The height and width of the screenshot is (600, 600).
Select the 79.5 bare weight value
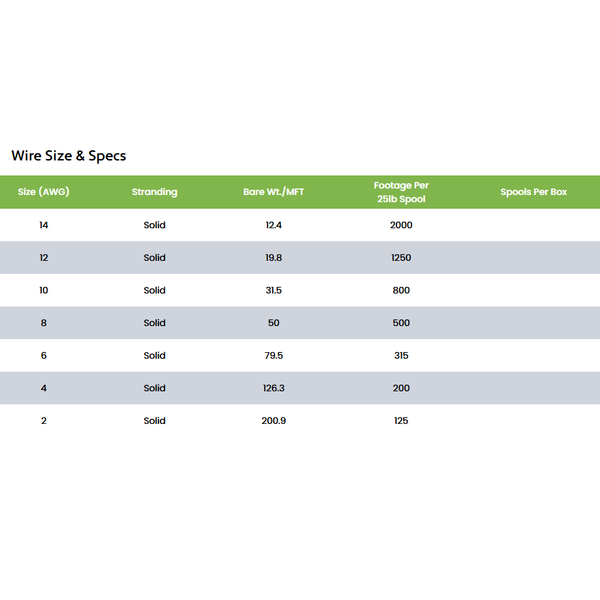274,355
